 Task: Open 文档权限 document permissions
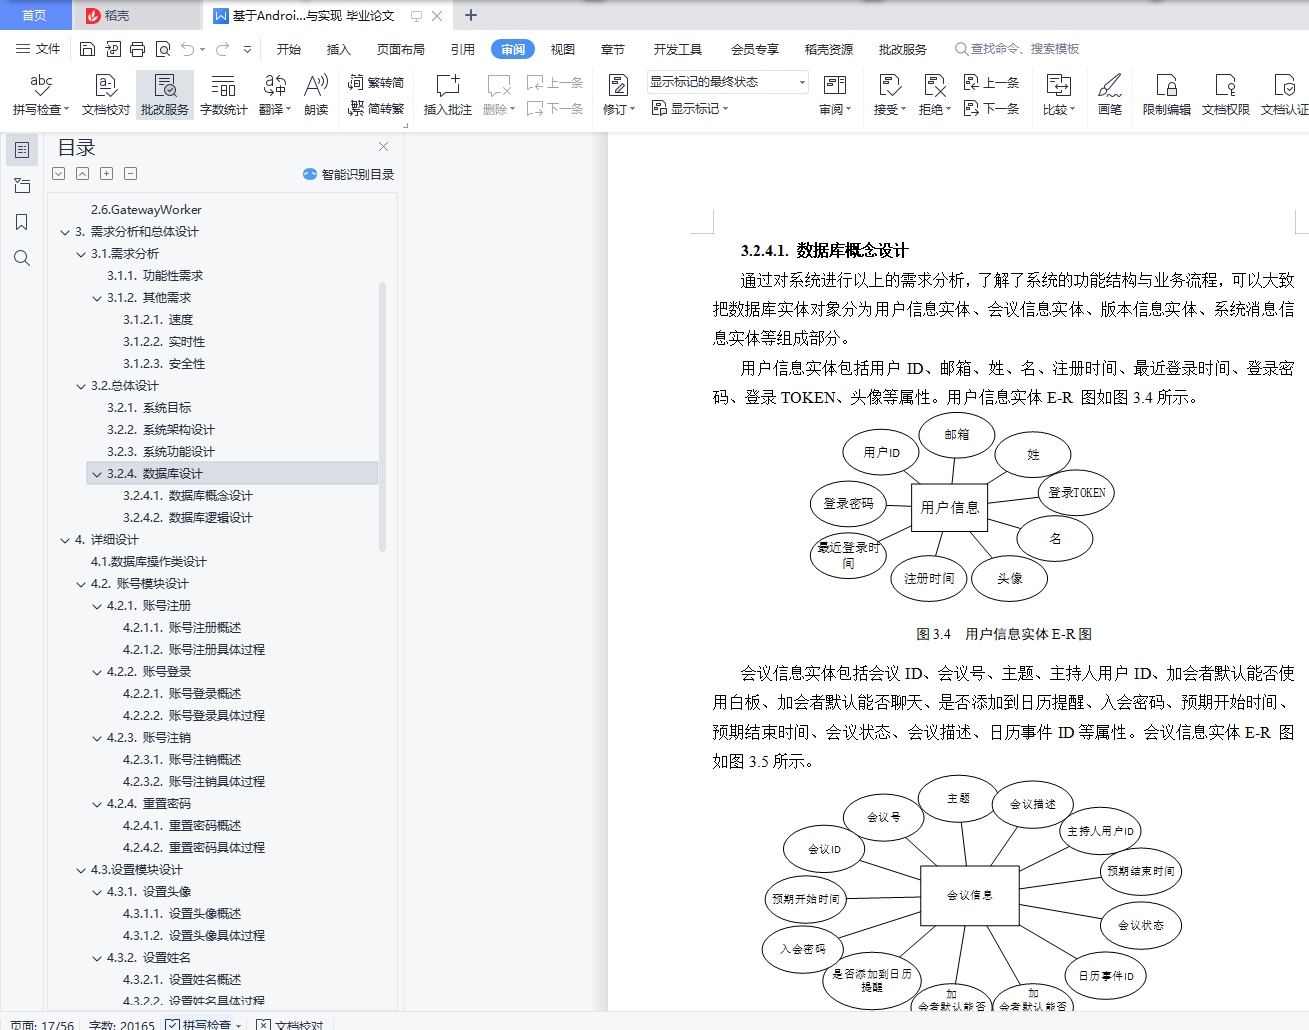[x=1226, y=95]
